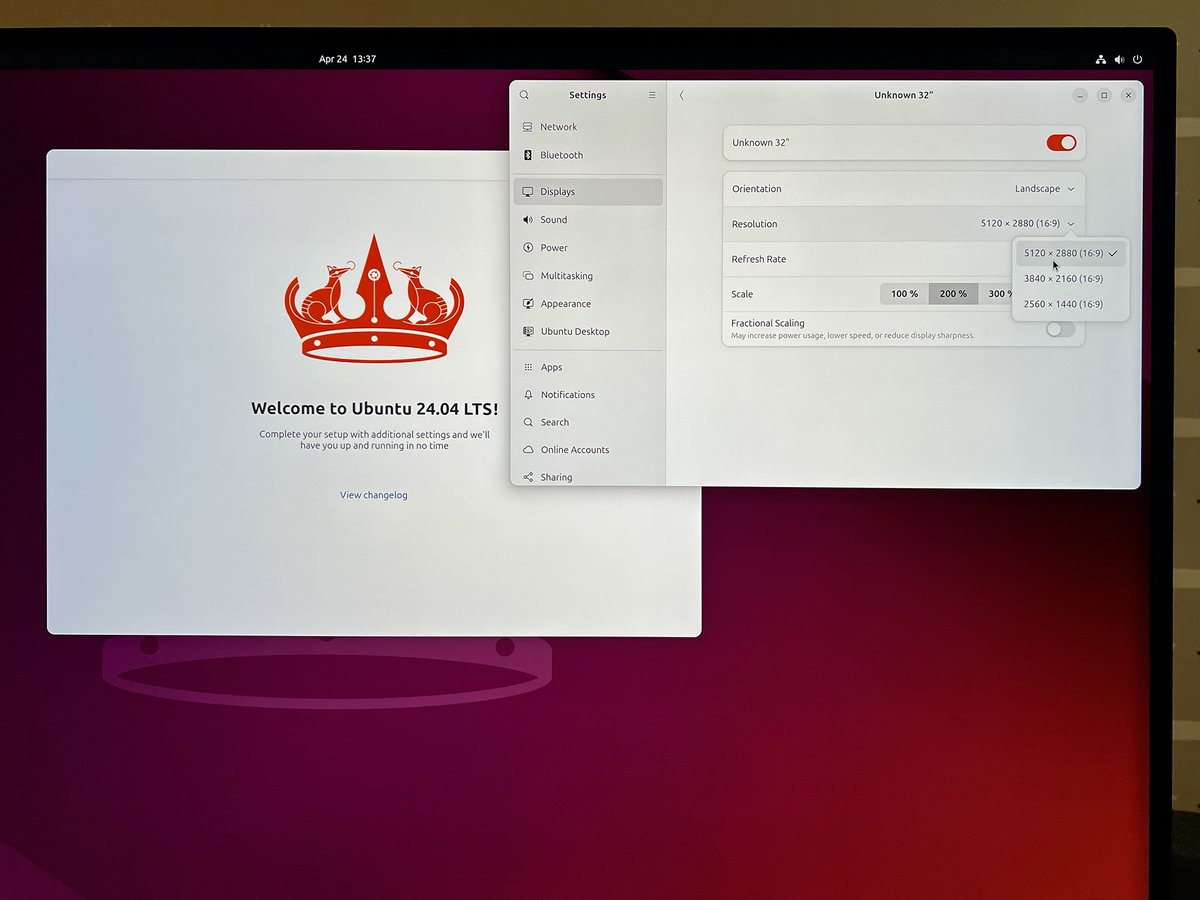Click the Welcome window's Ubuntu crown logo
The image size is (1200, 900).
(375, 298)
